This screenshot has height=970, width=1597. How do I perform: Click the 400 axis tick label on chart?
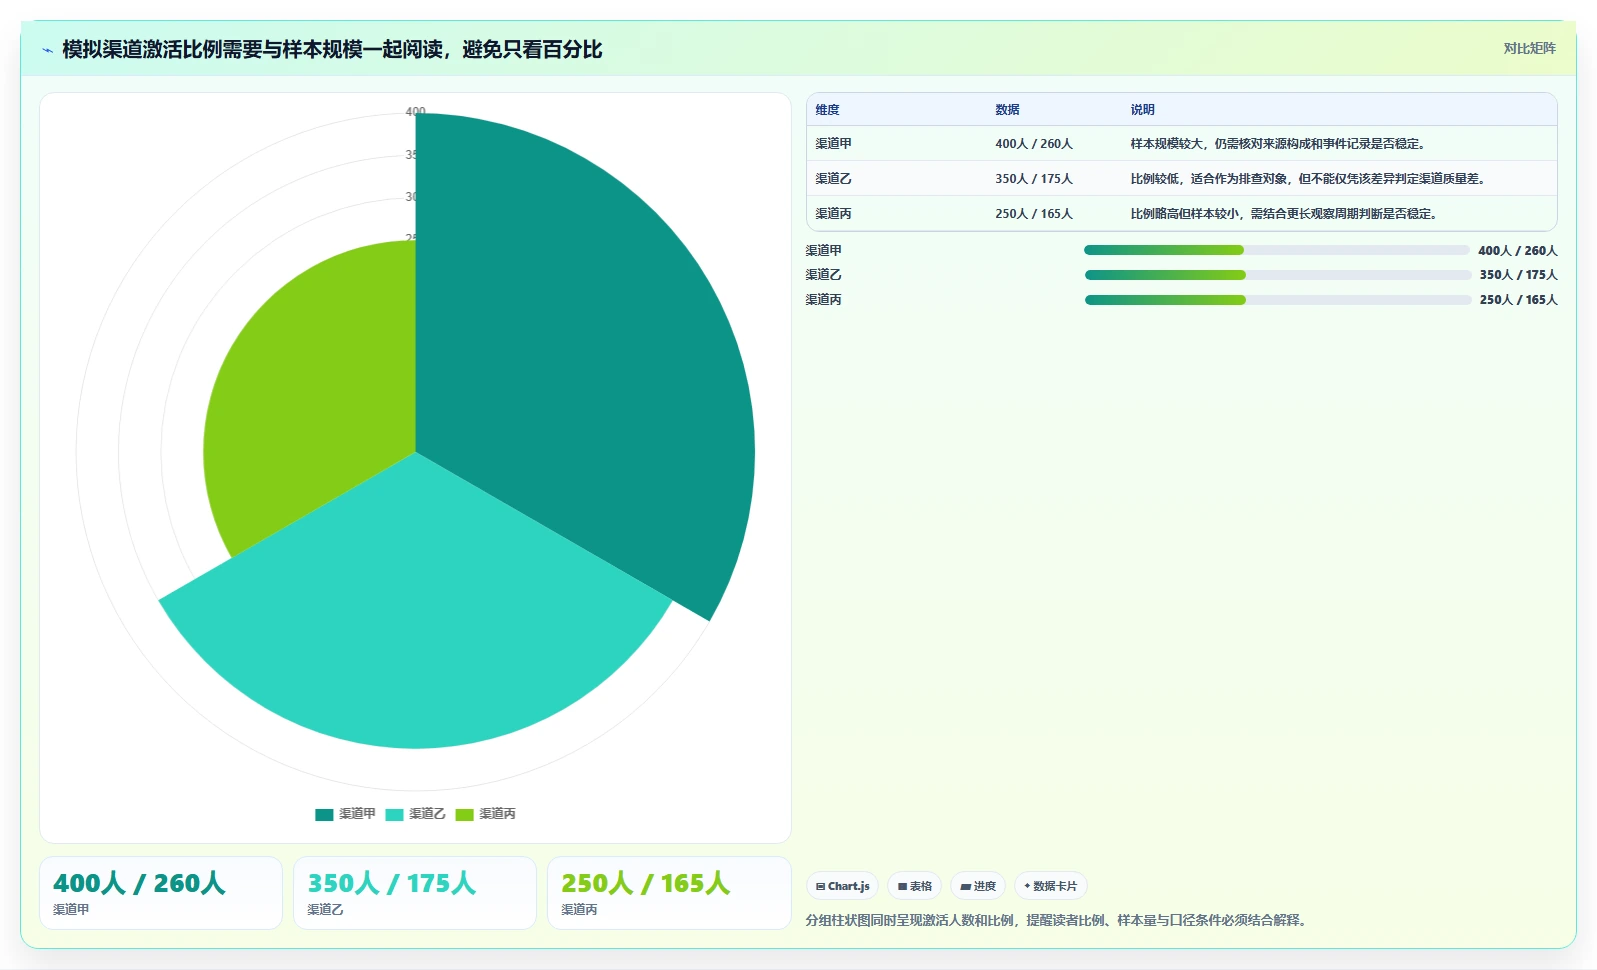point(416,111)
